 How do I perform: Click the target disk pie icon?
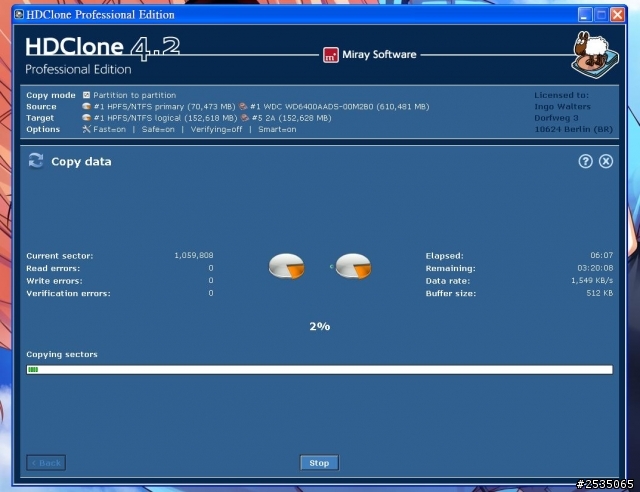[353, 266]
